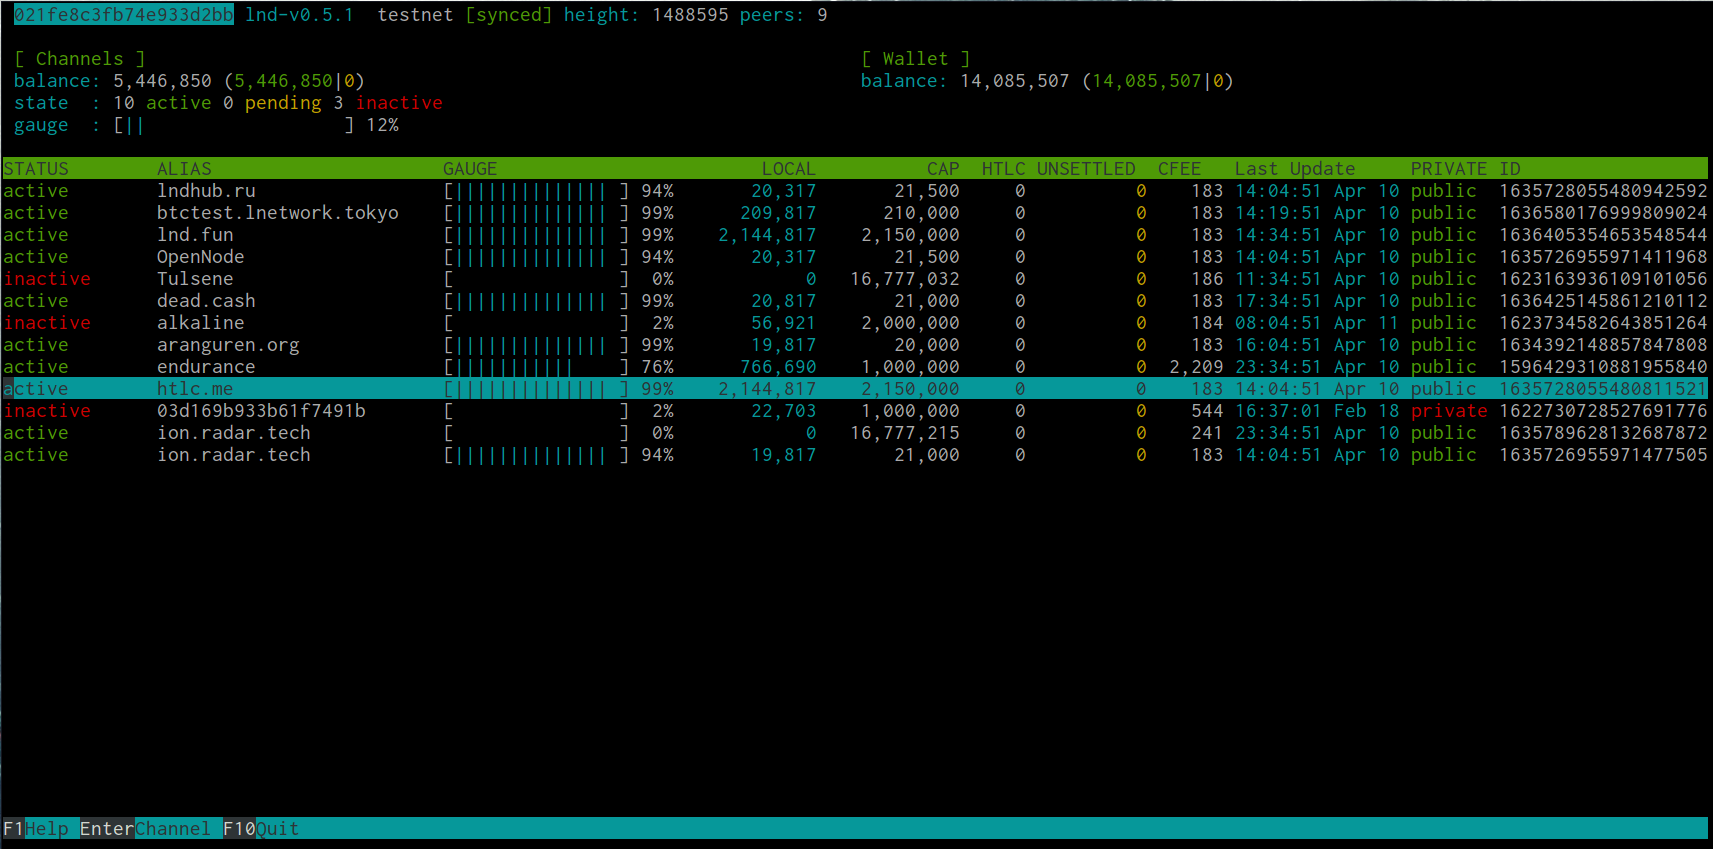Select the lndhub.ru channel row

[x=855, y=191]
